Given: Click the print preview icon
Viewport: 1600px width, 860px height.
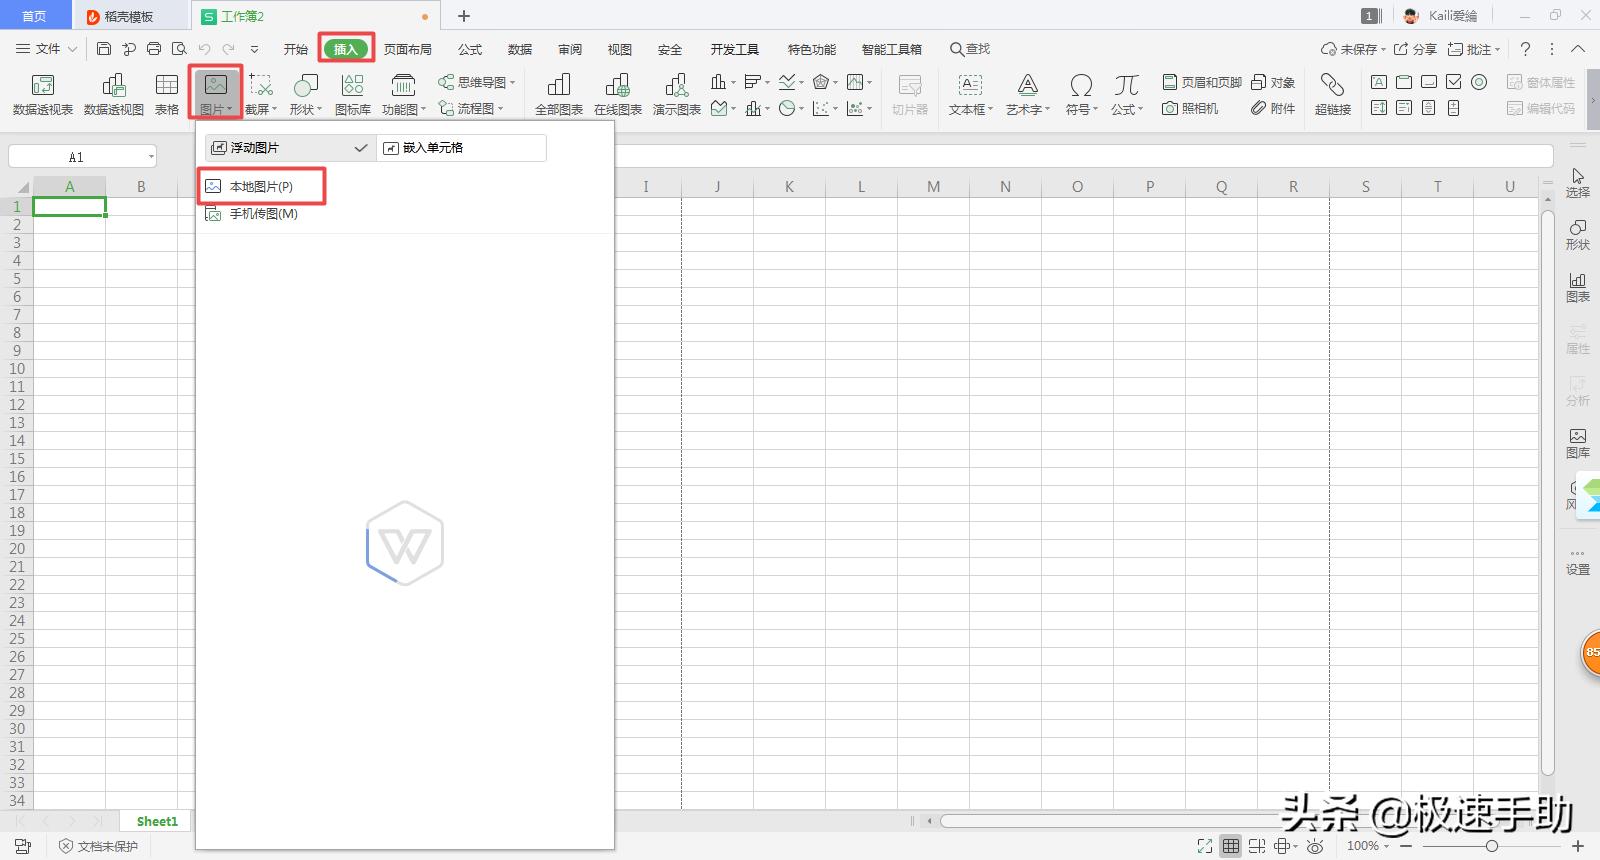Looking at the screenshot, I should (179, 49).
